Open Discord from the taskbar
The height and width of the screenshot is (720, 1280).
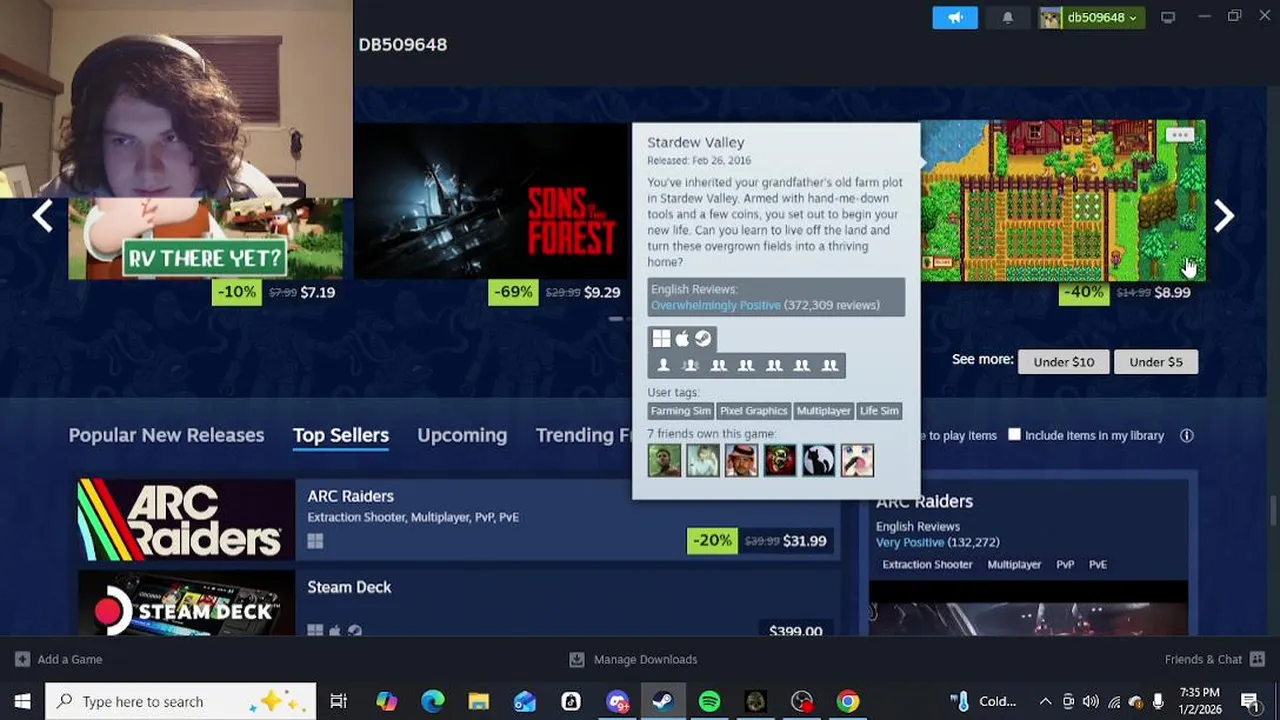pyautogui.click(x=617, y=701)
